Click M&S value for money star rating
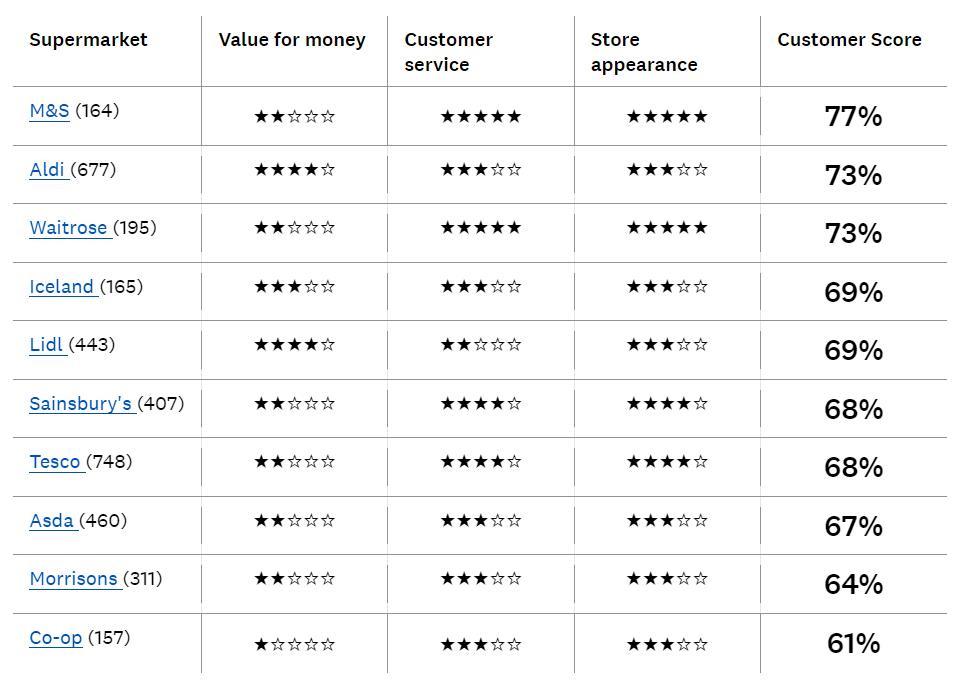Viewport: 970px width, 684px height. point(294,117)
